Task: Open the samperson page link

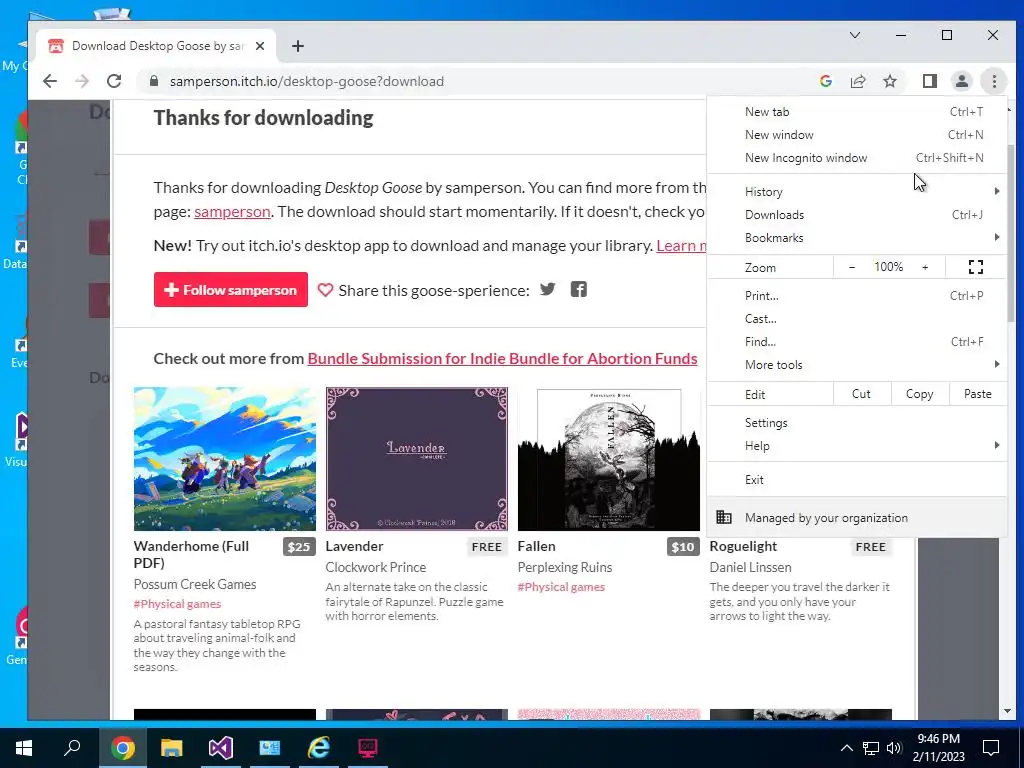Action: 232,212
